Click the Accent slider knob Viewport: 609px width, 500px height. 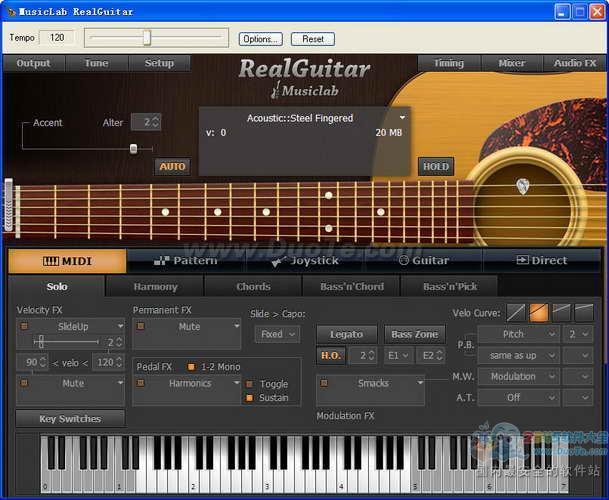click(x=133, y=148)
